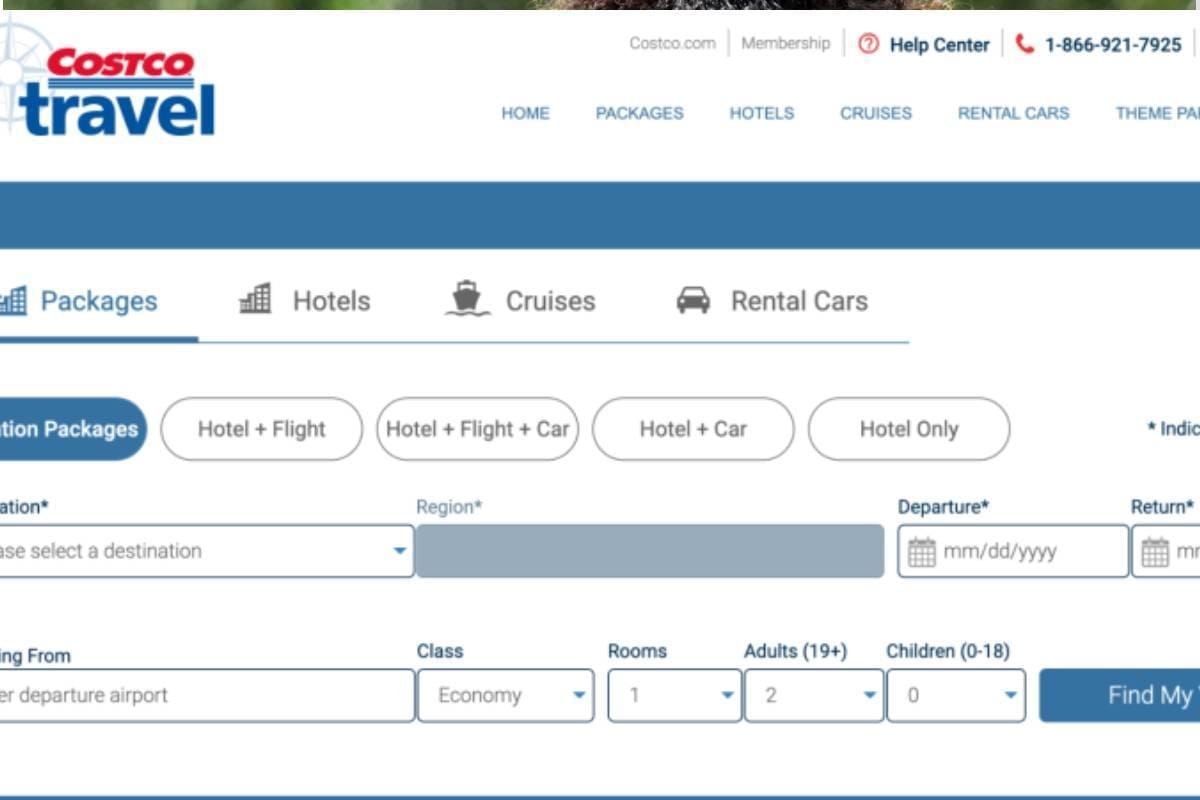
Task: Open the Class dropdown showing Economy
Action: pos(505,695)
